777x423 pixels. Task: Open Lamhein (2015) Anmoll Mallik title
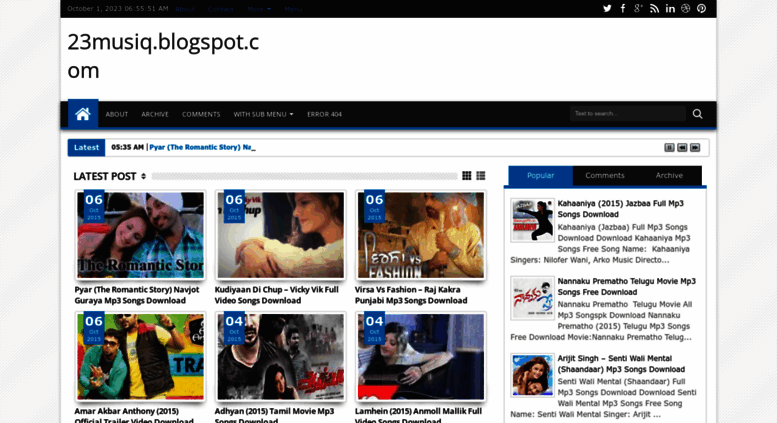pos(418,415)
